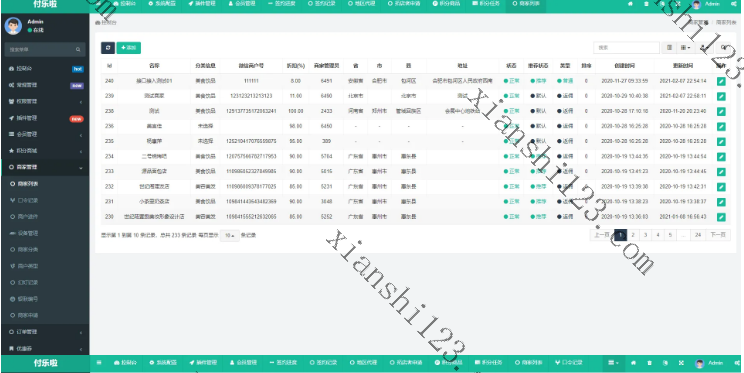The height and width of the screenshot is (373, 744).
Task: Click the hamburger menu icon in the bottom bar
Action: point(99,363)
